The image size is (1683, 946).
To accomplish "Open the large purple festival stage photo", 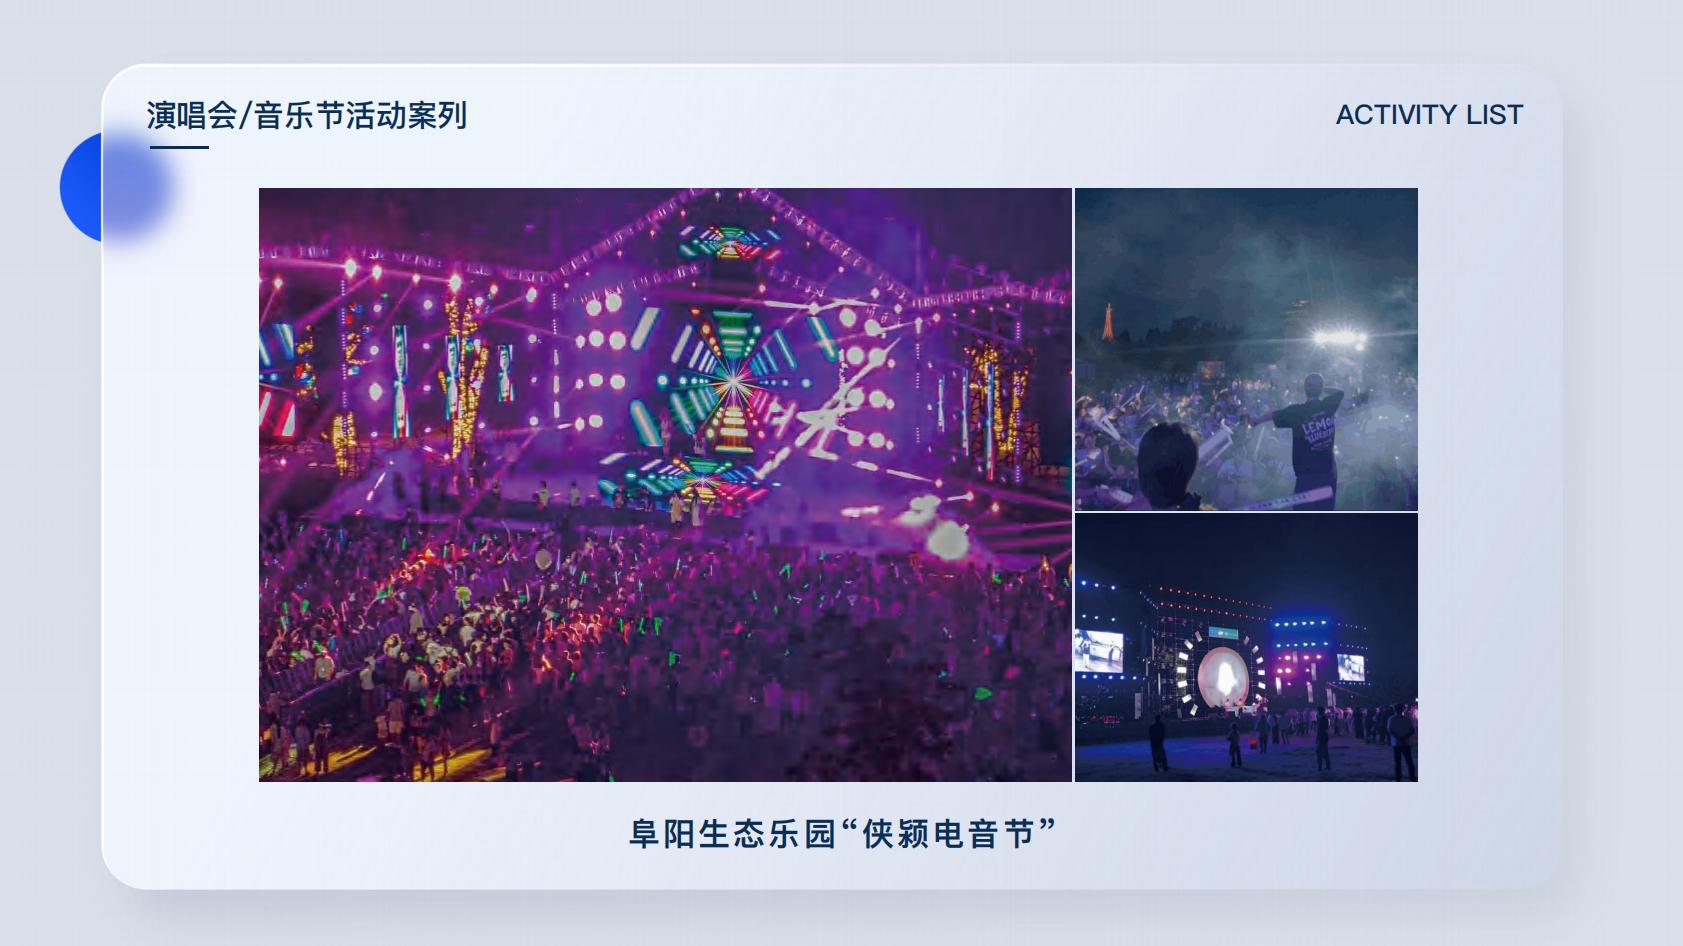I will click(665, 485).
